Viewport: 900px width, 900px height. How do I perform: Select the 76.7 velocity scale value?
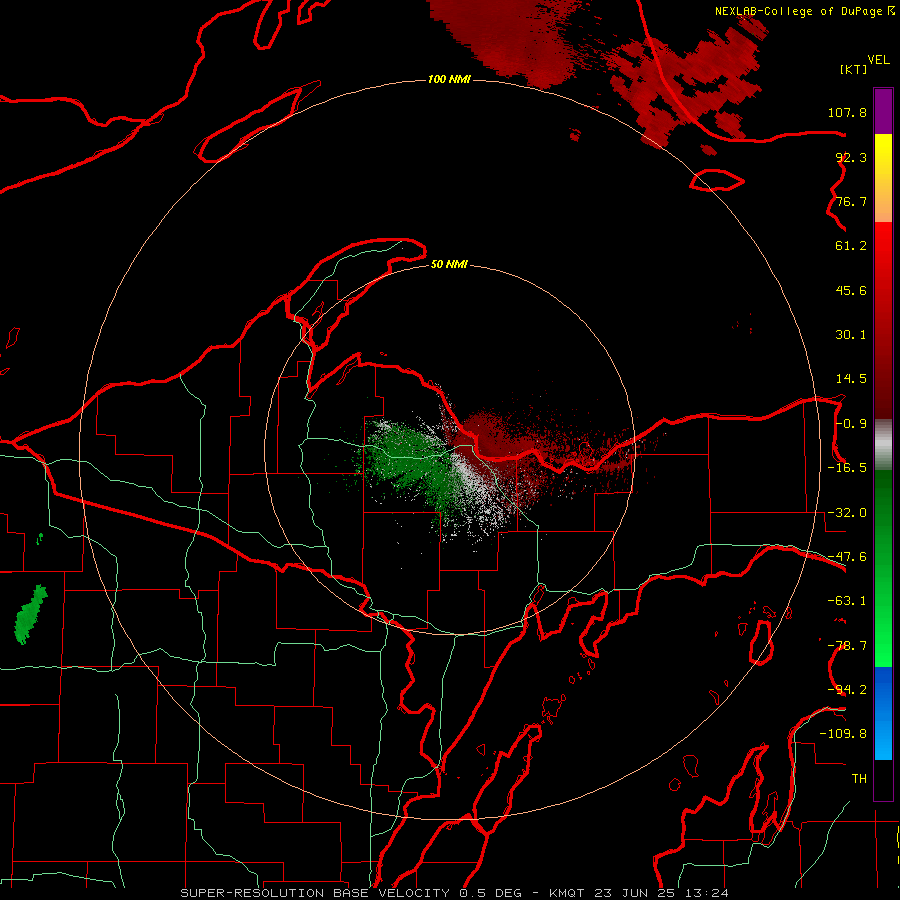[851, 201]
